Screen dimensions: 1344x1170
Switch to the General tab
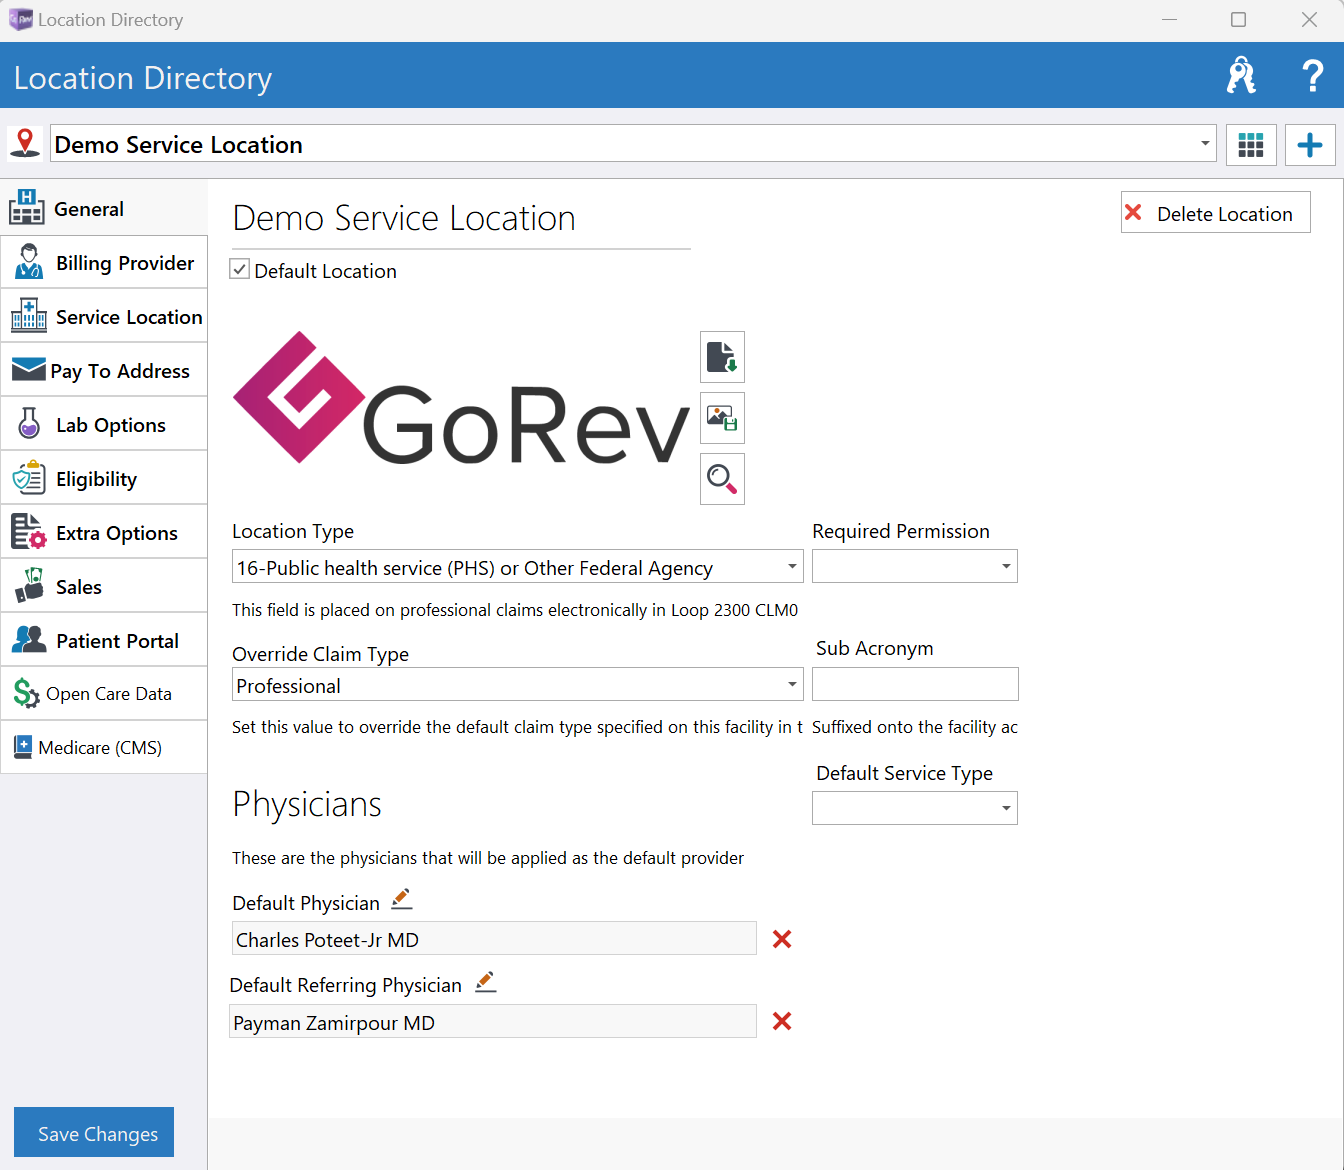click(104, 208)
